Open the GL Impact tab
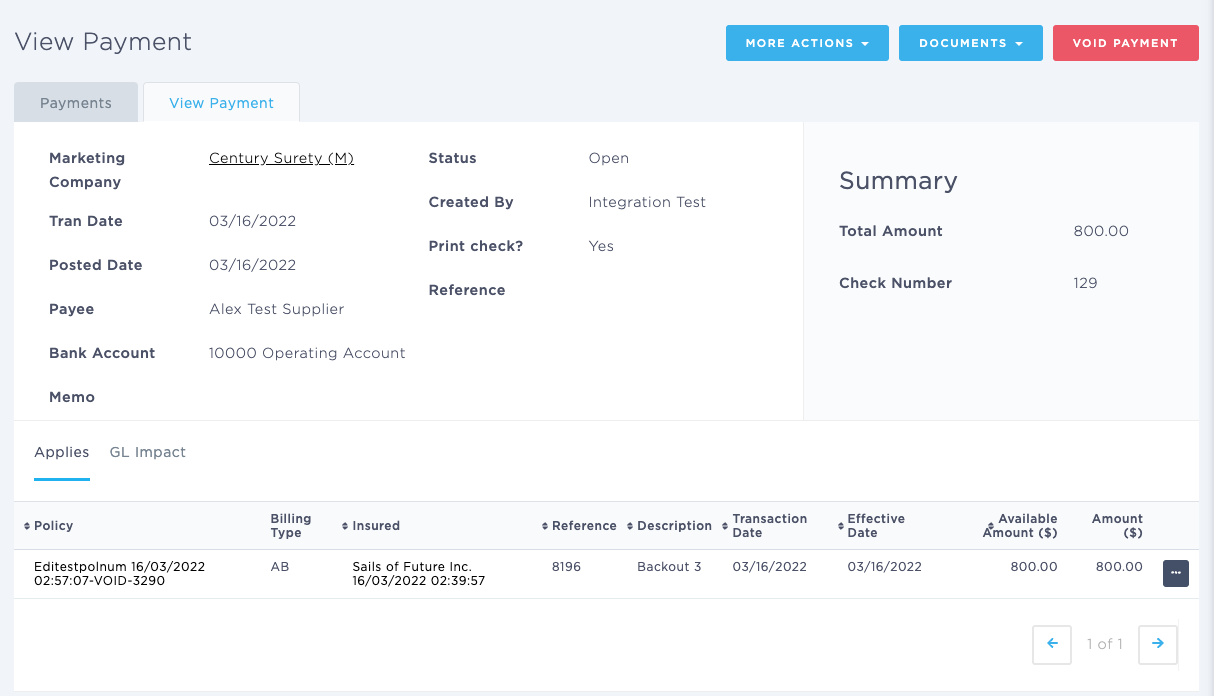 [148, 452]
